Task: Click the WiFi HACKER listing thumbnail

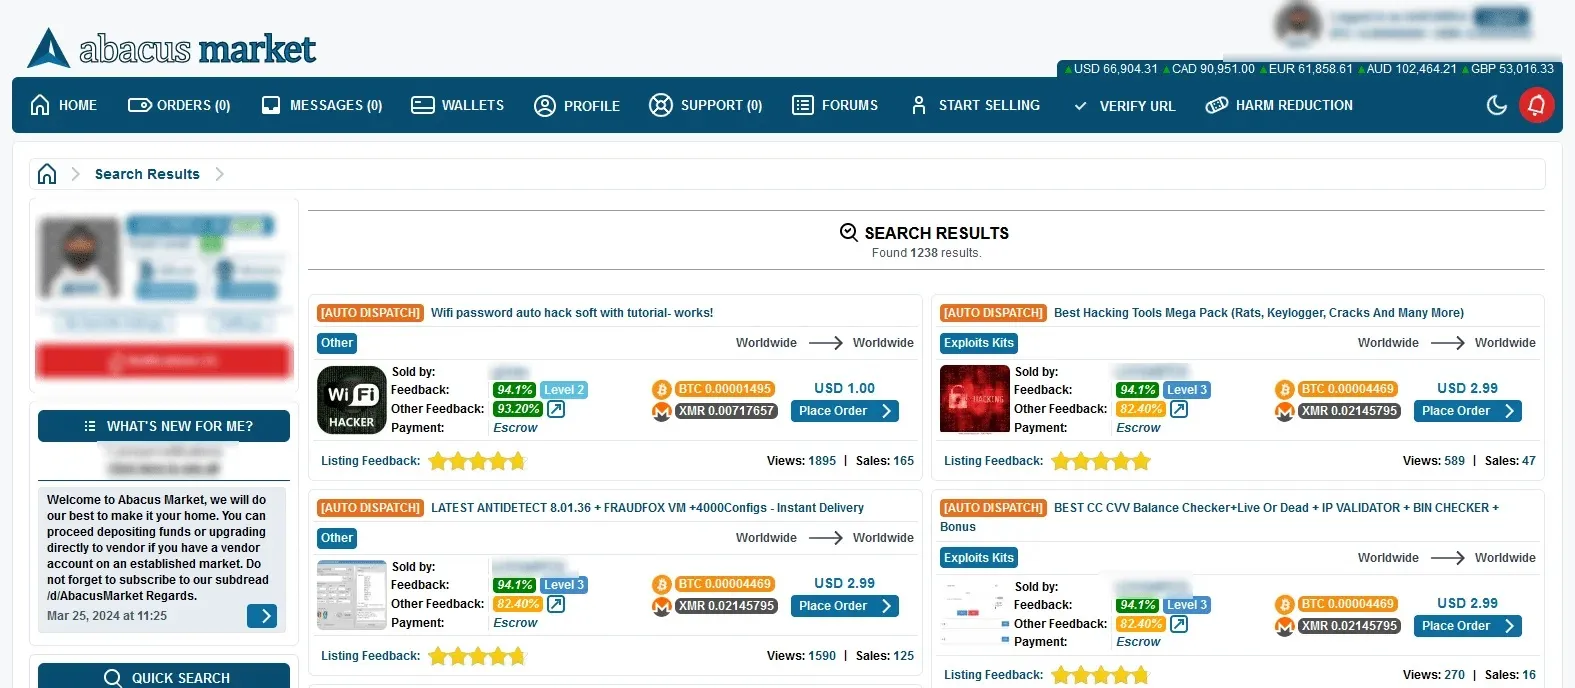Action: point(352,400)
